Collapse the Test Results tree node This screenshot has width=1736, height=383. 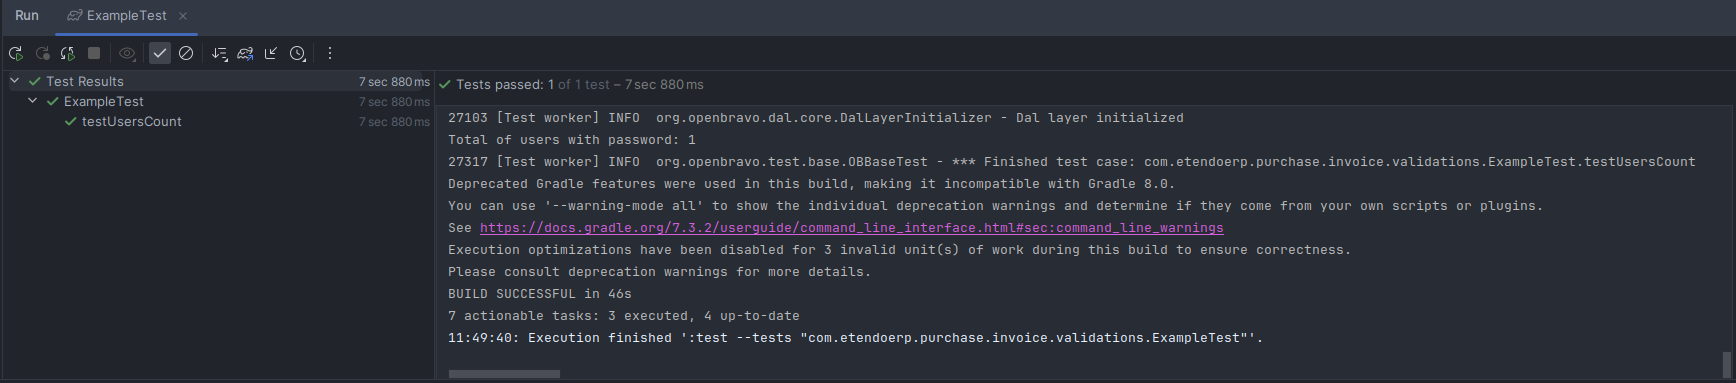coord(15,81)
